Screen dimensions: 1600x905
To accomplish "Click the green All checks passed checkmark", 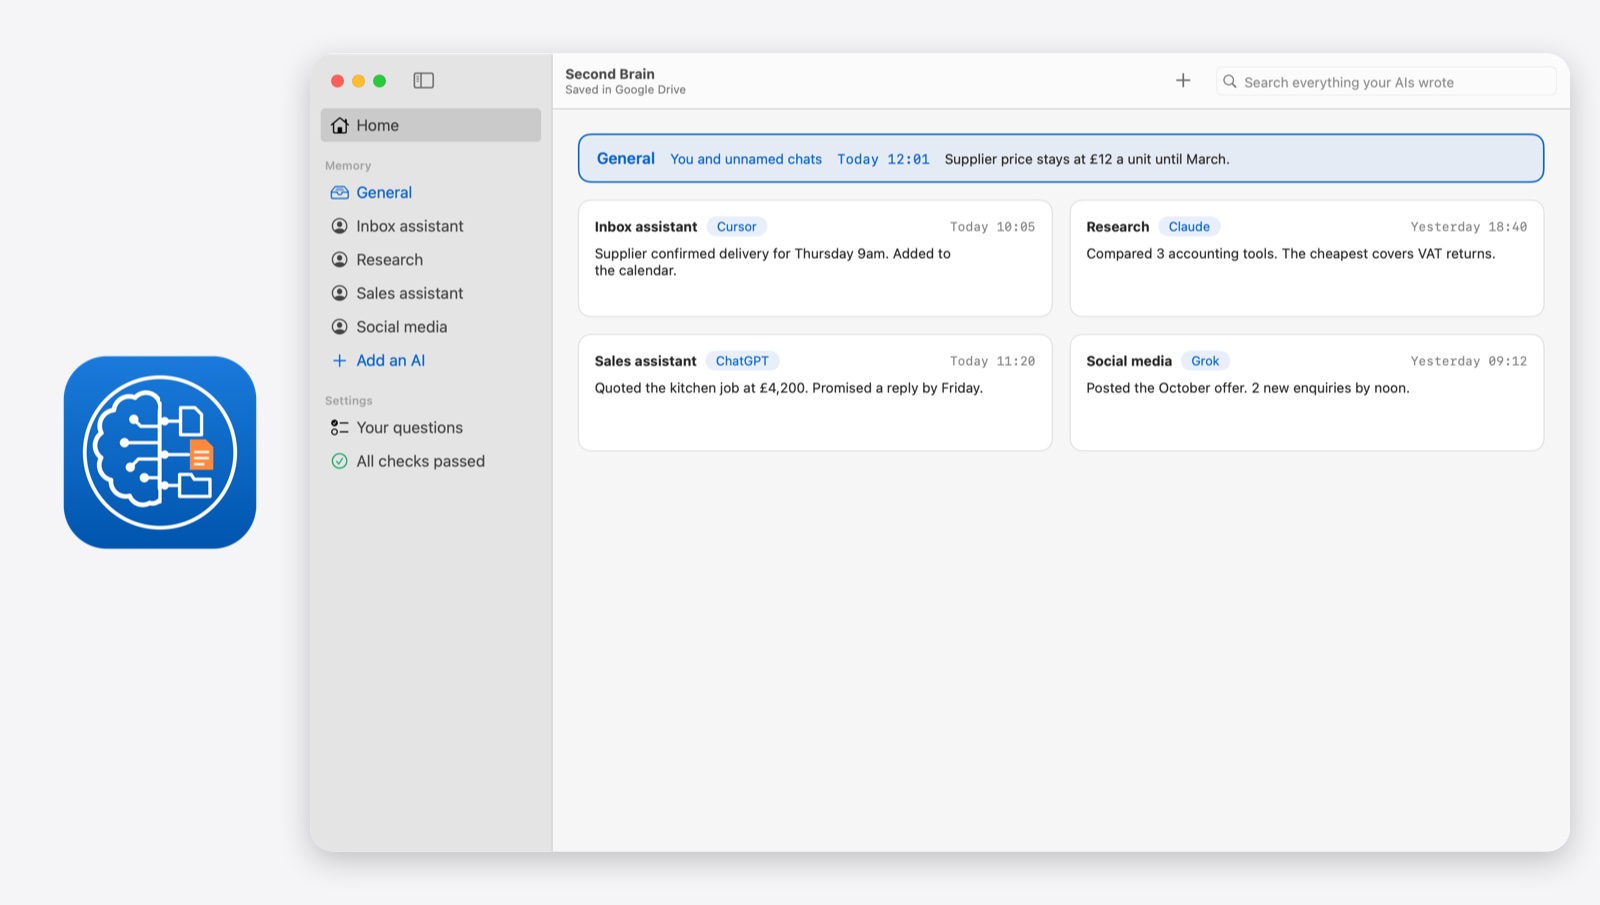I will (340, 461).
